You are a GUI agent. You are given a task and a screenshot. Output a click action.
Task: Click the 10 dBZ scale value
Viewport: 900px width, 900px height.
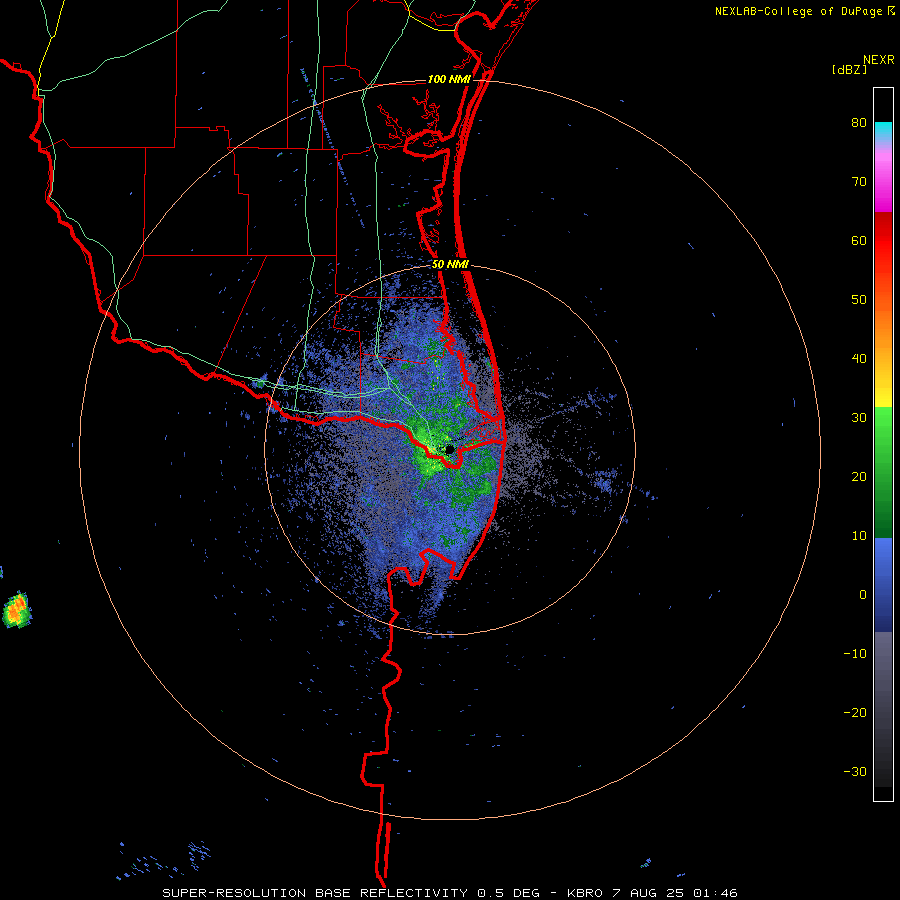pos(859,536)
